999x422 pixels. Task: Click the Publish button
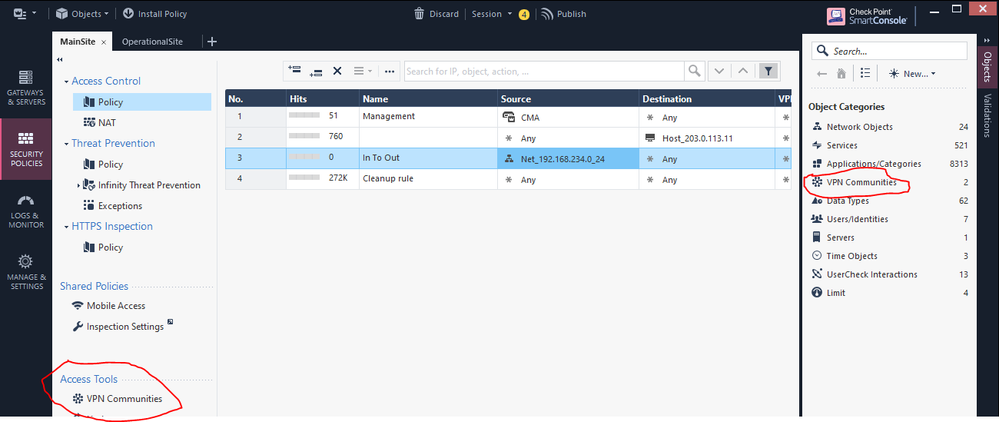(x=563, y=13)
